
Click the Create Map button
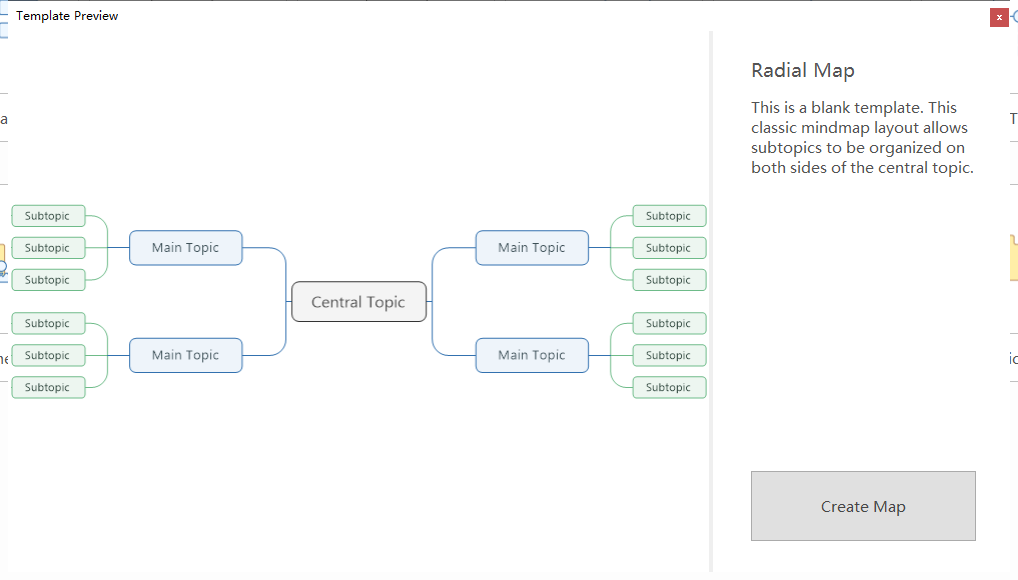pyautogui.click(x=863, y=506)
